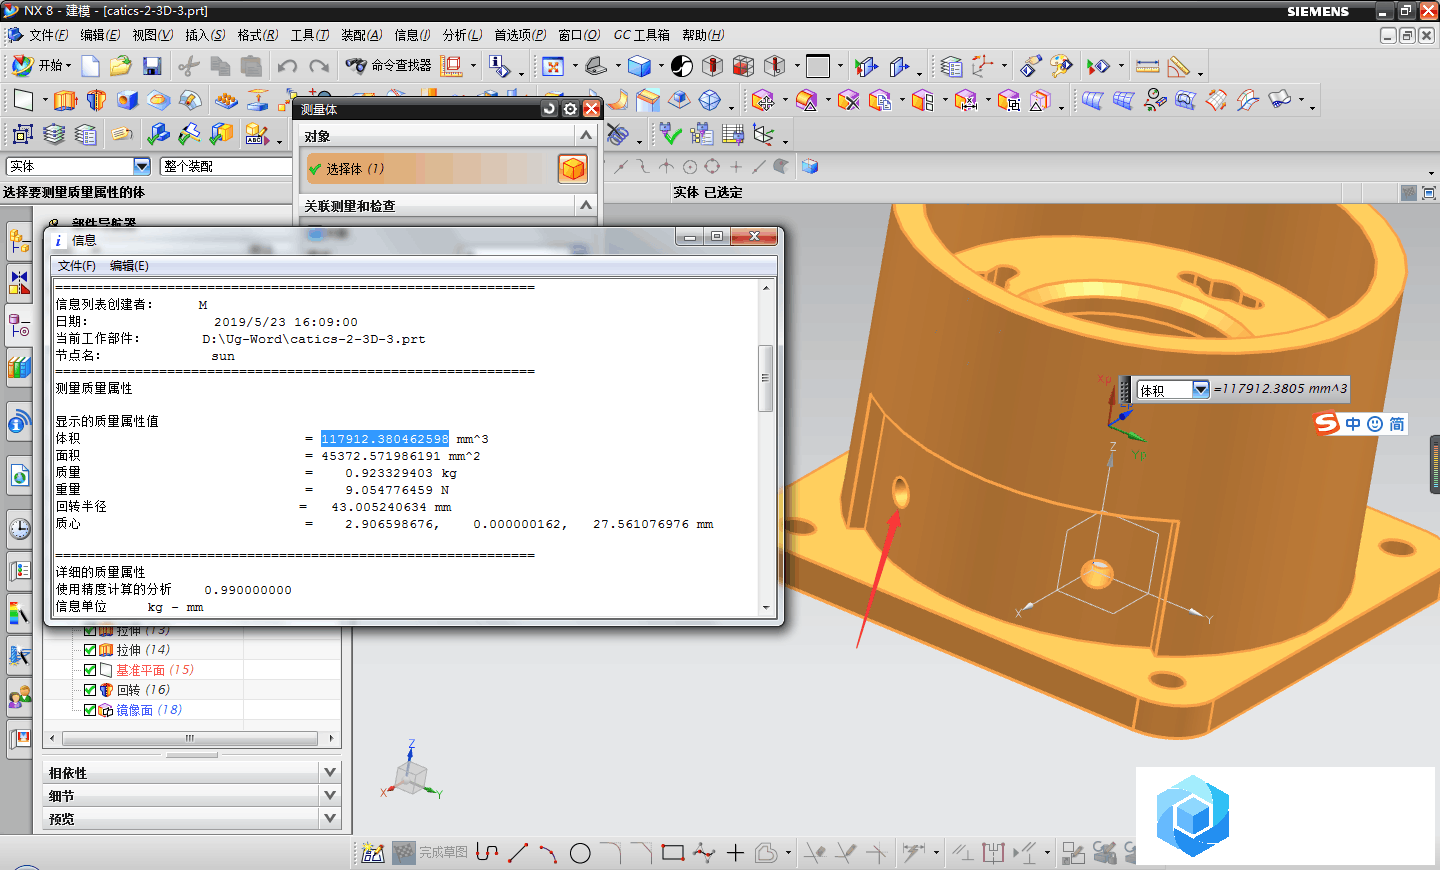1440x870 pixels.
Task: Click the Measure Angle icon
Action: [x=1179, y=66]
